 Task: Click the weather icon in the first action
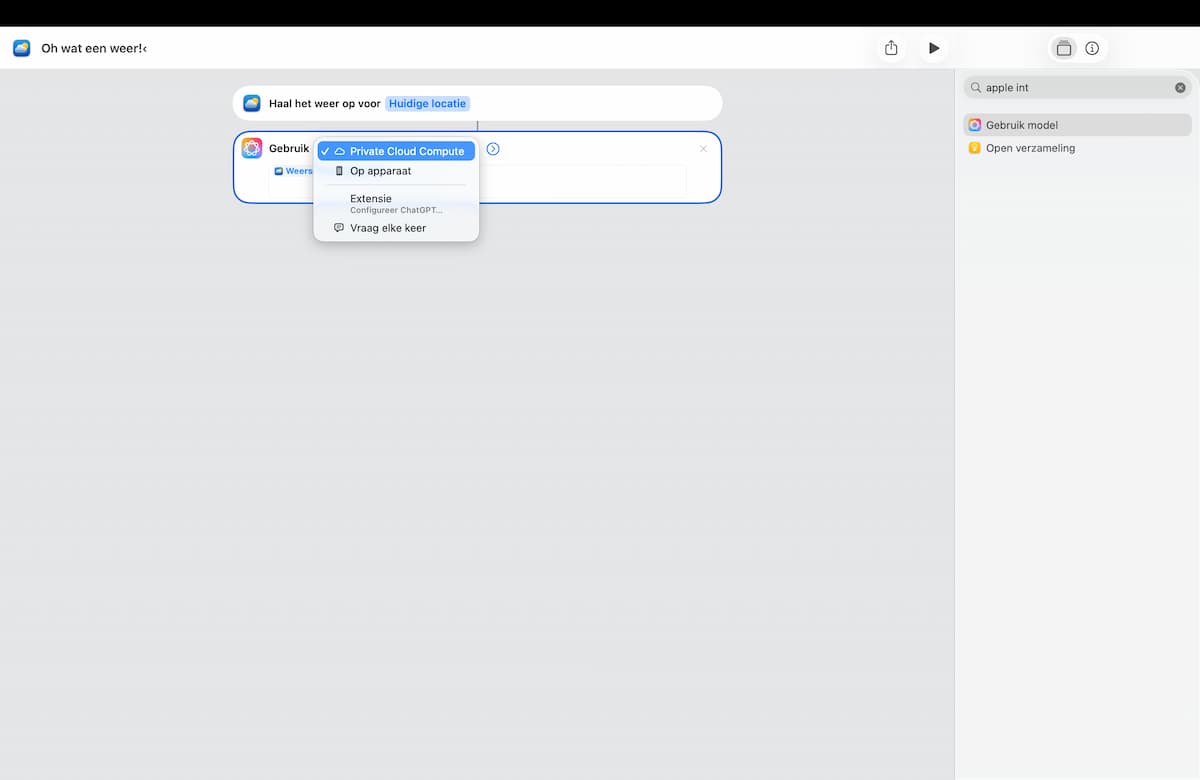pos(252,103)
